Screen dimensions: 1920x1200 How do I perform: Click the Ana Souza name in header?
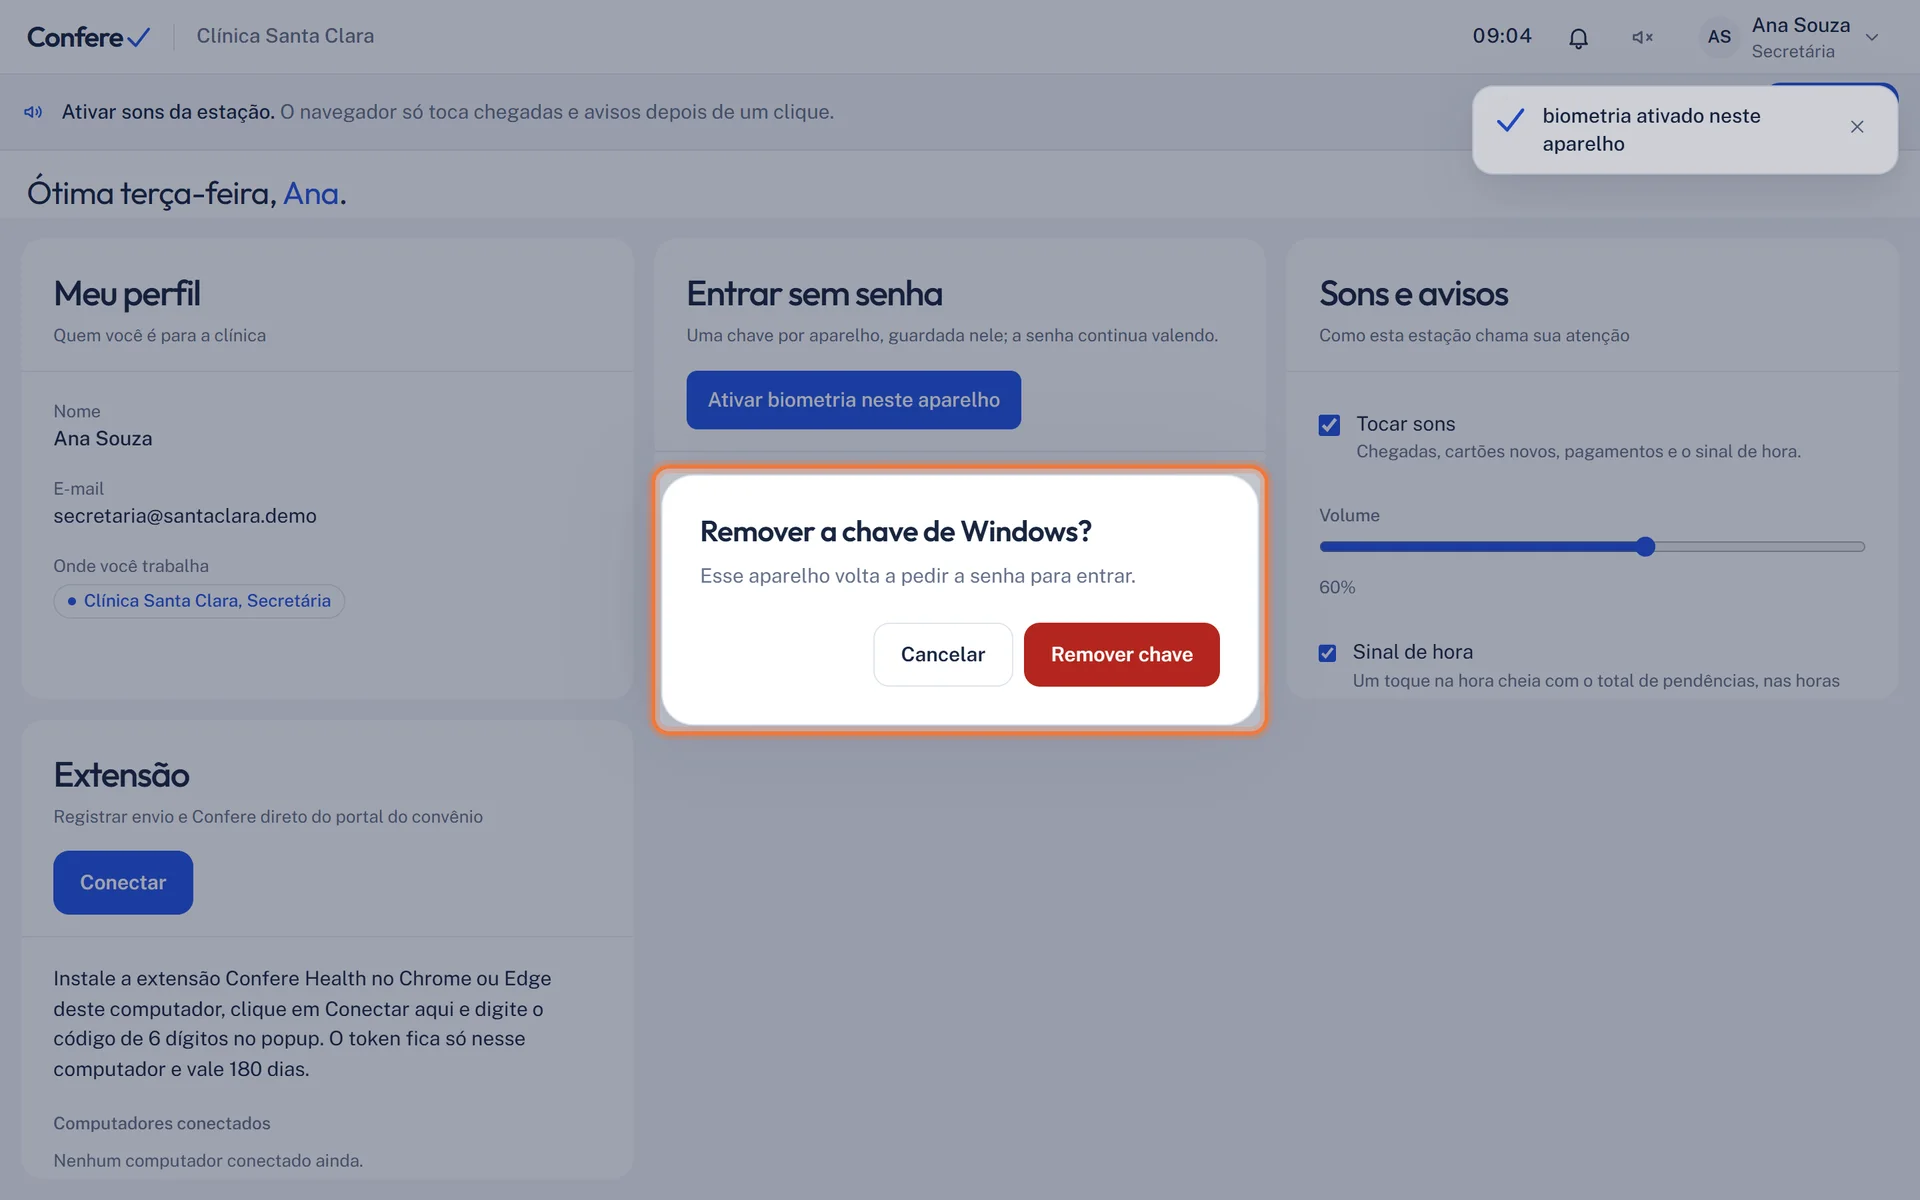[1800, 25]
